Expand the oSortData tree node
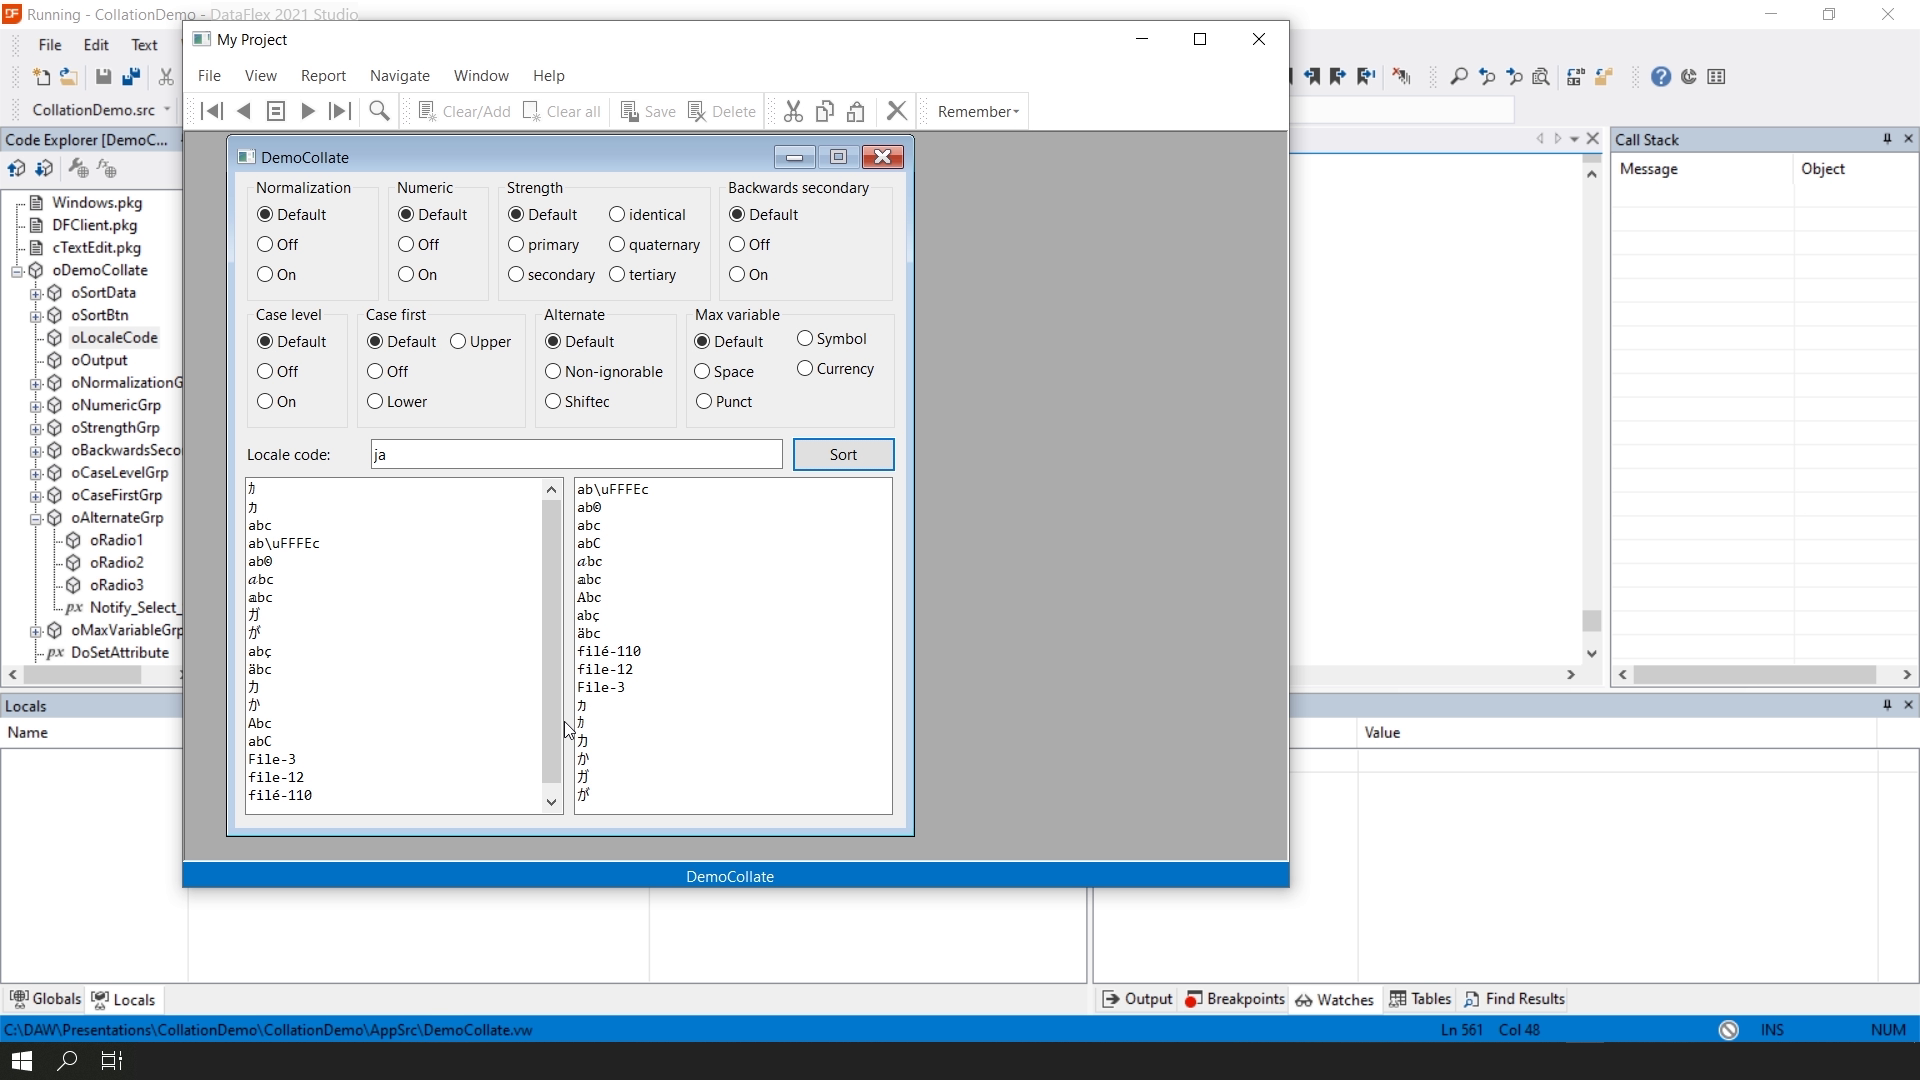1920x1080 pixels. click(36, 293)
